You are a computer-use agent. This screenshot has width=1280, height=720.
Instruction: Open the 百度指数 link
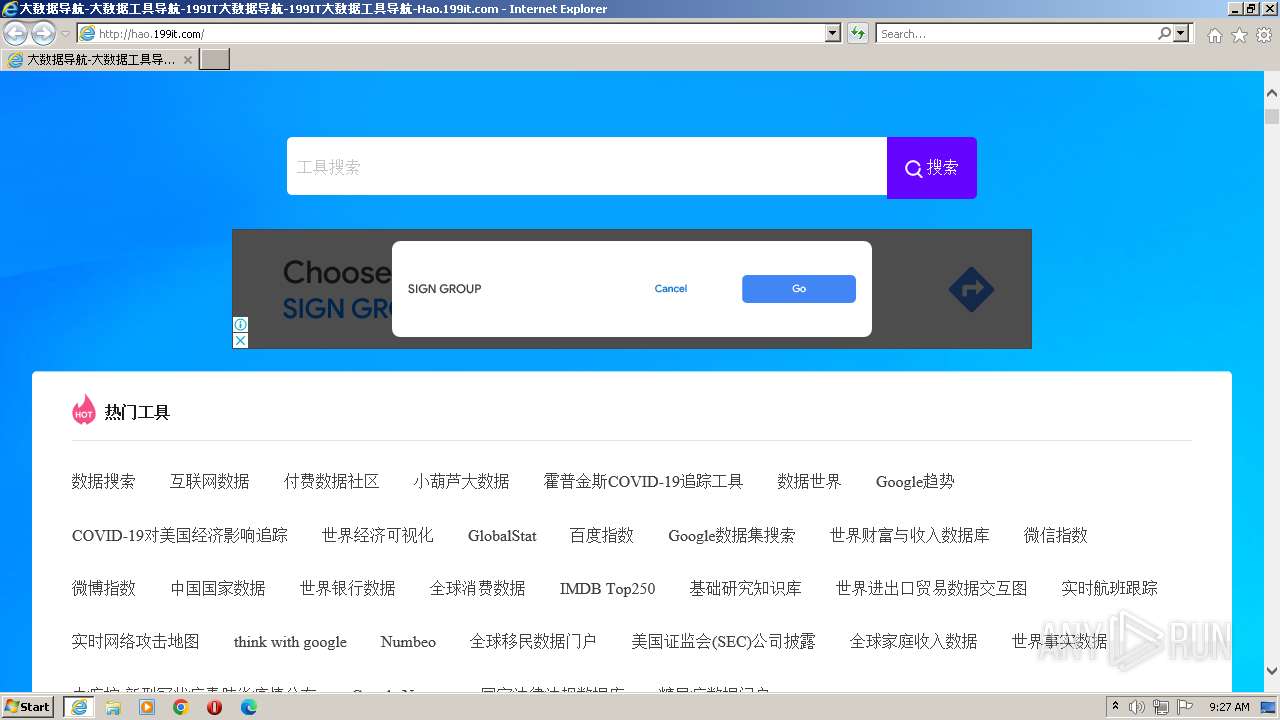point(602,535)
